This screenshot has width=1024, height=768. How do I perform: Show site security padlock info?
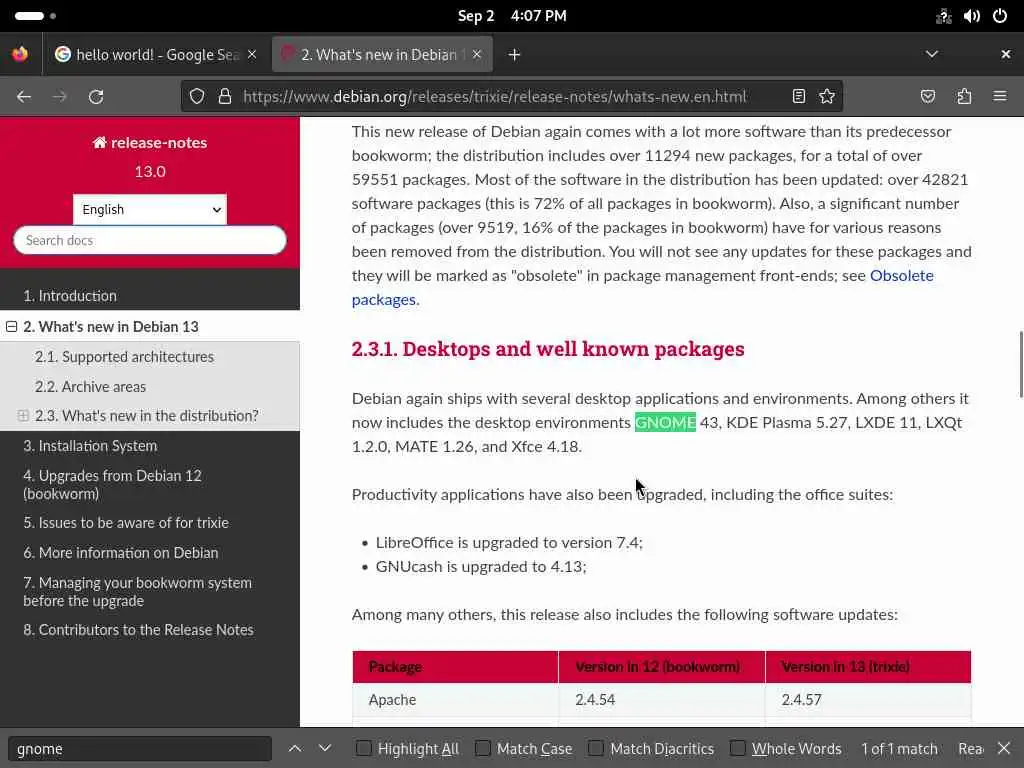tap(225, 97)
